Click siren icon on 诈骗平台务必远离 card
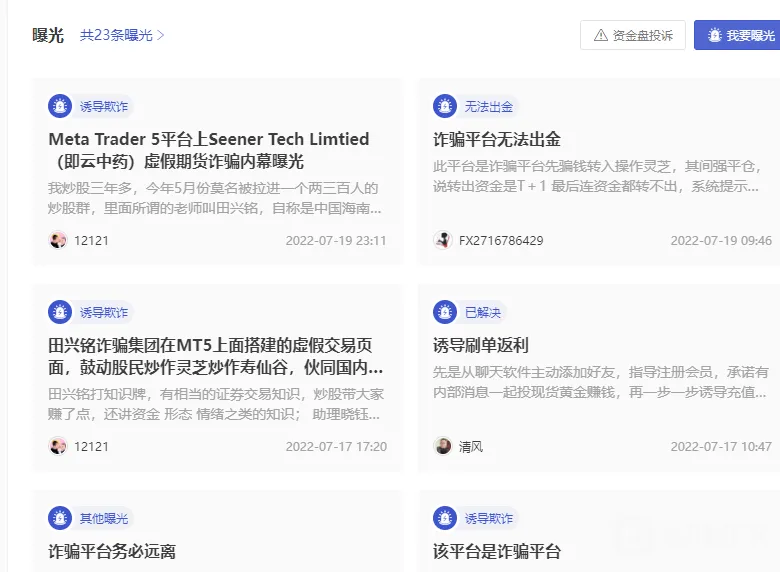The height and width of the screenshot is (572, 780). click(x=60, y=518)
